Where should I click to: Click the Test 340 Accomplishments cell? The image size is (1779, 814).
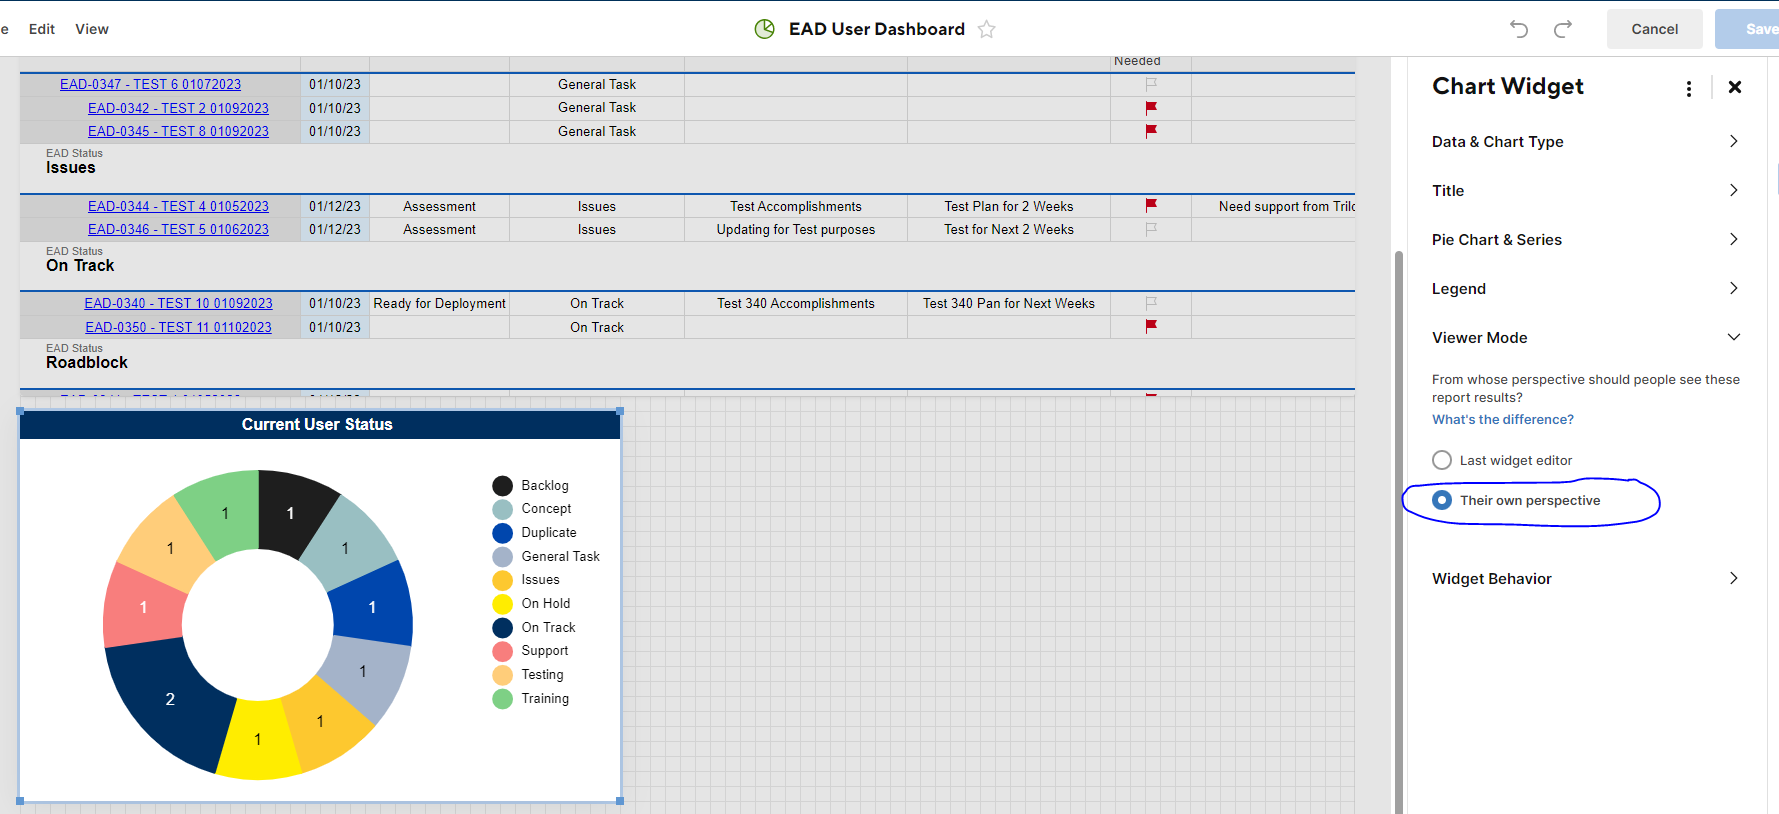point(795,303)
